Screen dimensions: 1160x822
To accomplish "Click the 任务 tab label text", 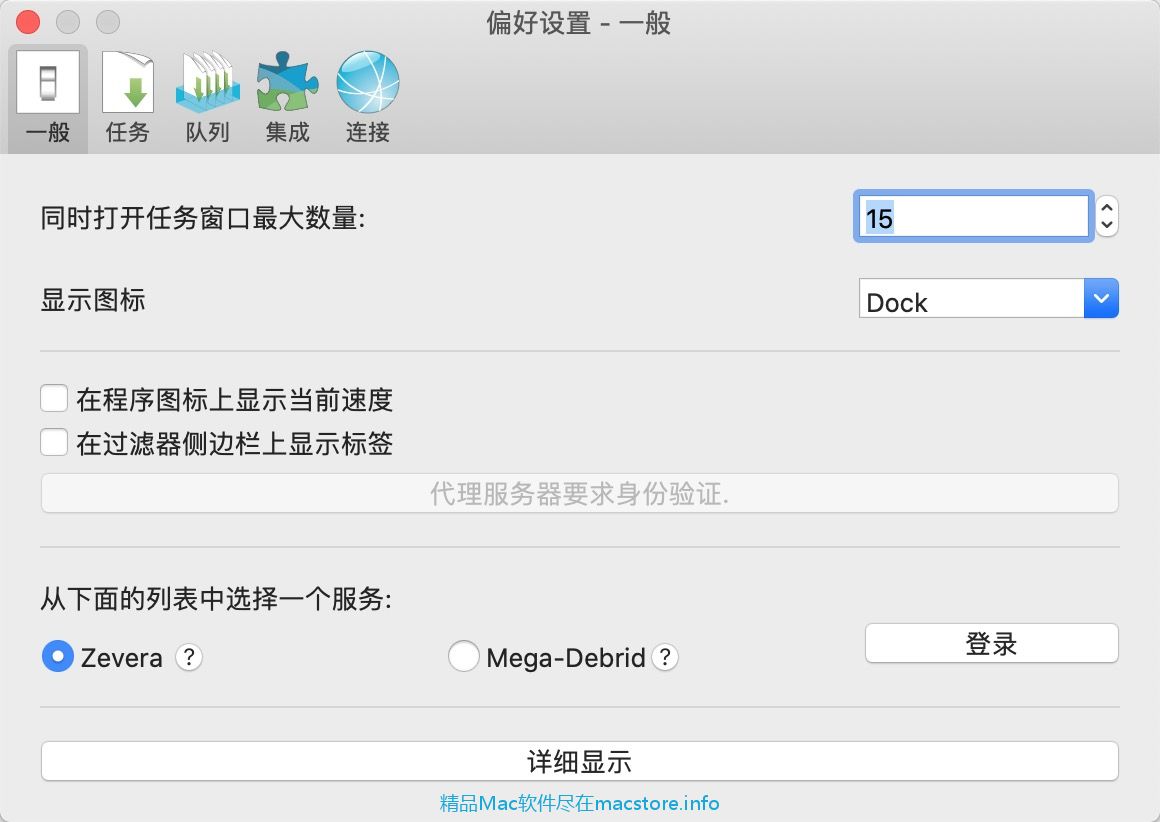I will pyautogui.click(x=128, y=132).
